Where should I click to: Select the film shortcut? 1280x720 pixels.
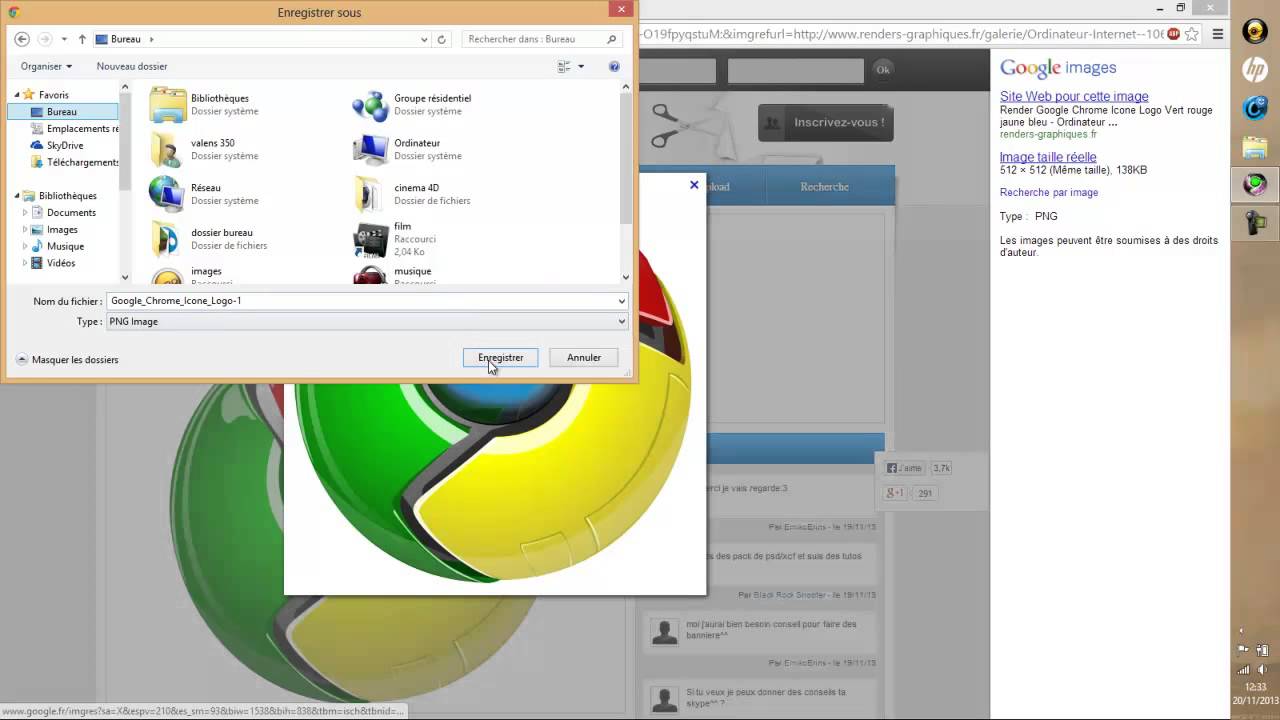pos(395,239)
